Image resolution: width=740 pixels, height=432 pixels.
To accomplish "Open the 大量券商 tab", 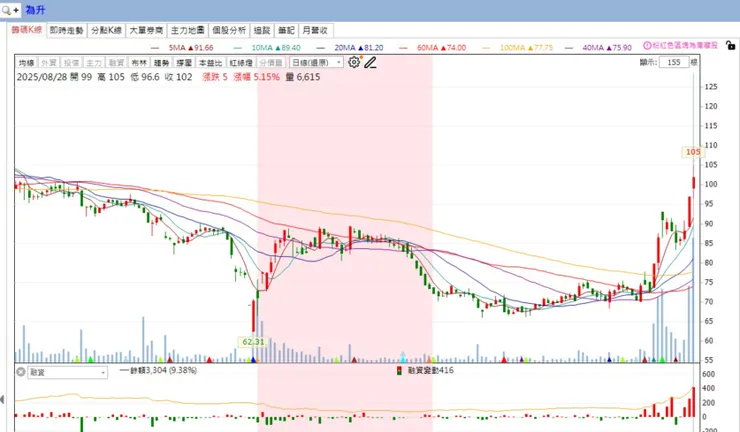I will [146, 30].
